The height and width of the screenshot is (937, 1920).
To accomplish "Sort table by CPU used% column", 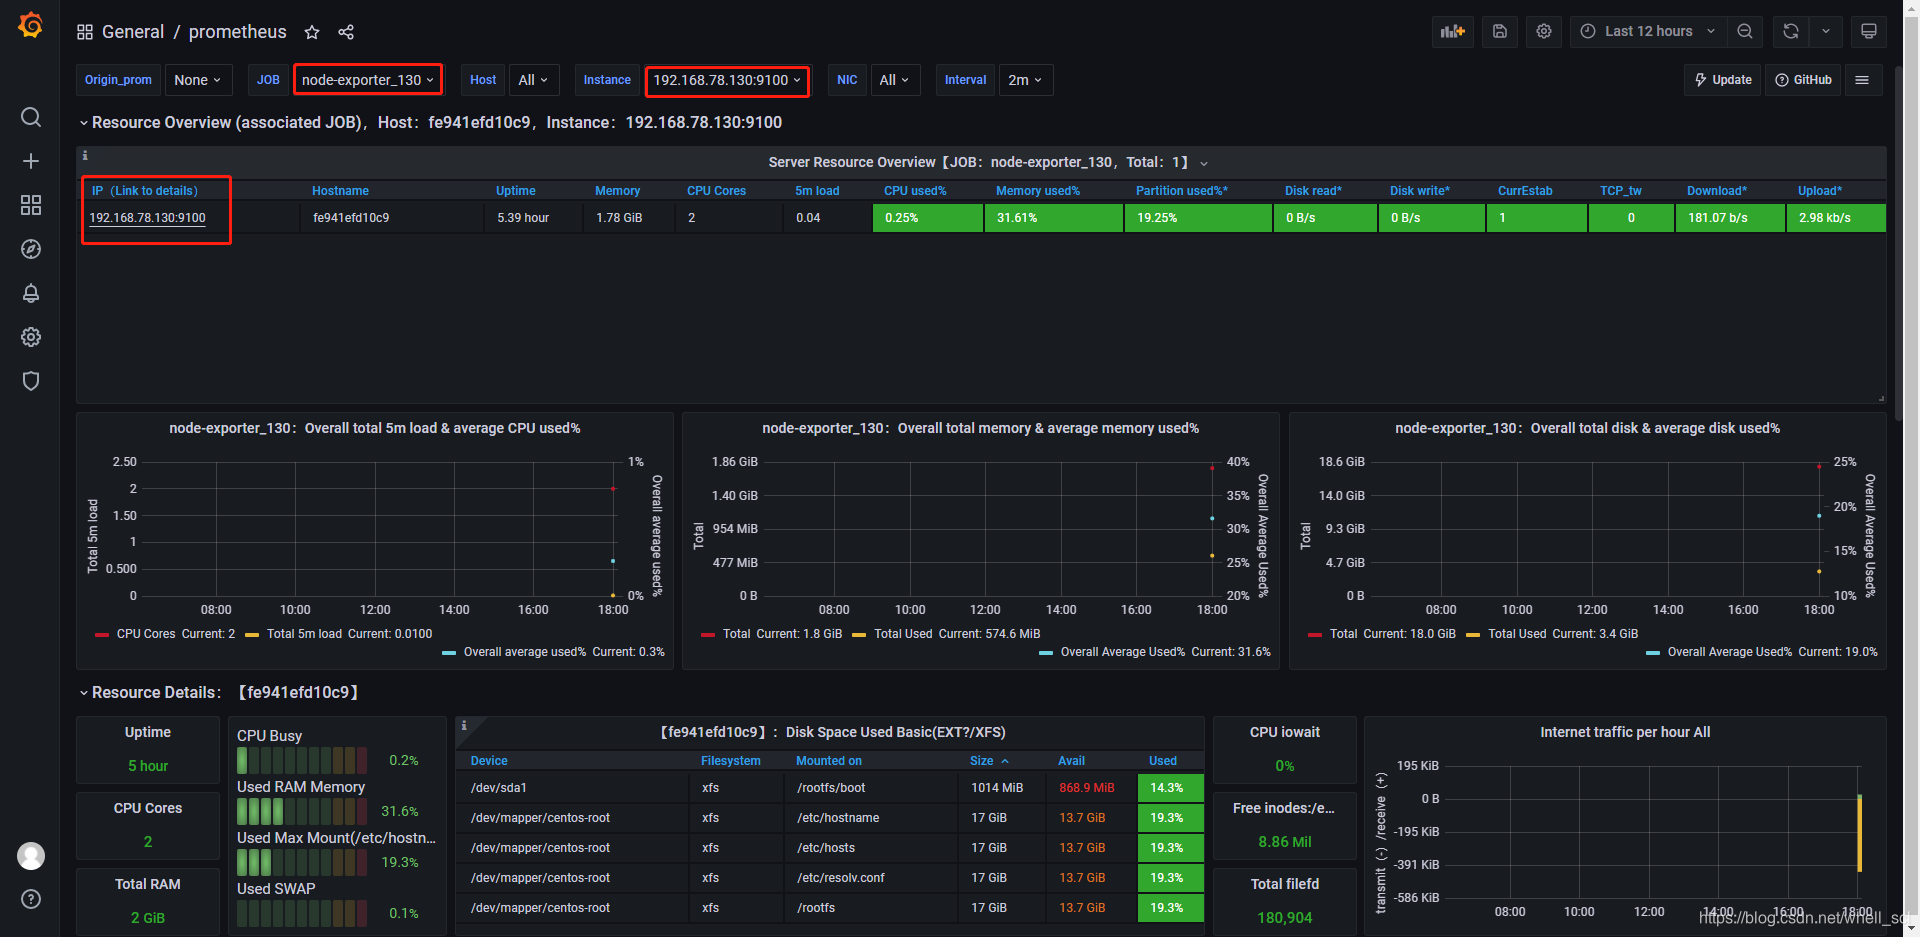I will pyautogui.click(x=915, y=191).
